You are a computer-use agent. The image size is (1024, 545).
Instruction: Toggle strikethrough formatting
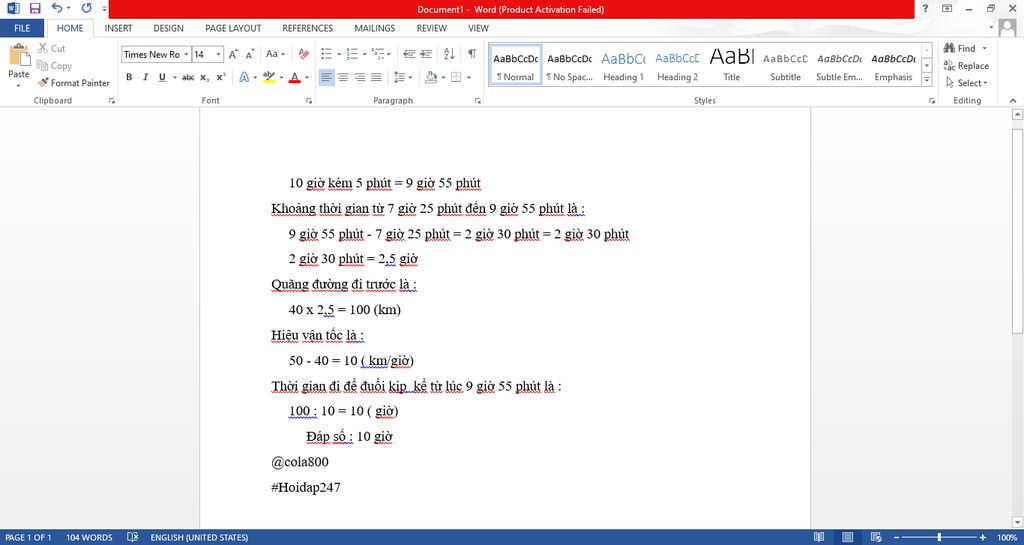188,77
